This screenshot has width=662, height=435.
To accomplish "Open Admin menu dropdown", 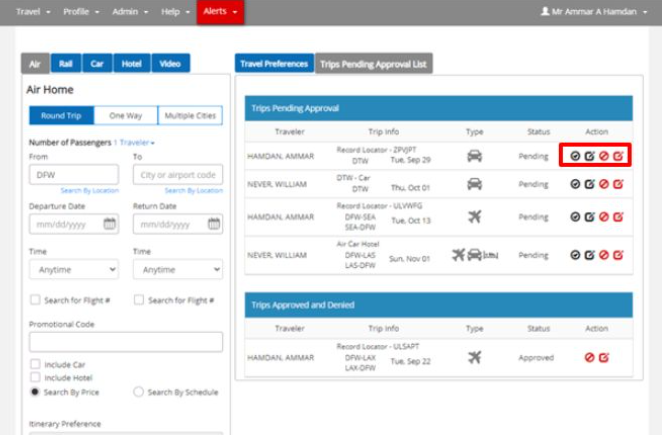I will click(x=130, y=12).
